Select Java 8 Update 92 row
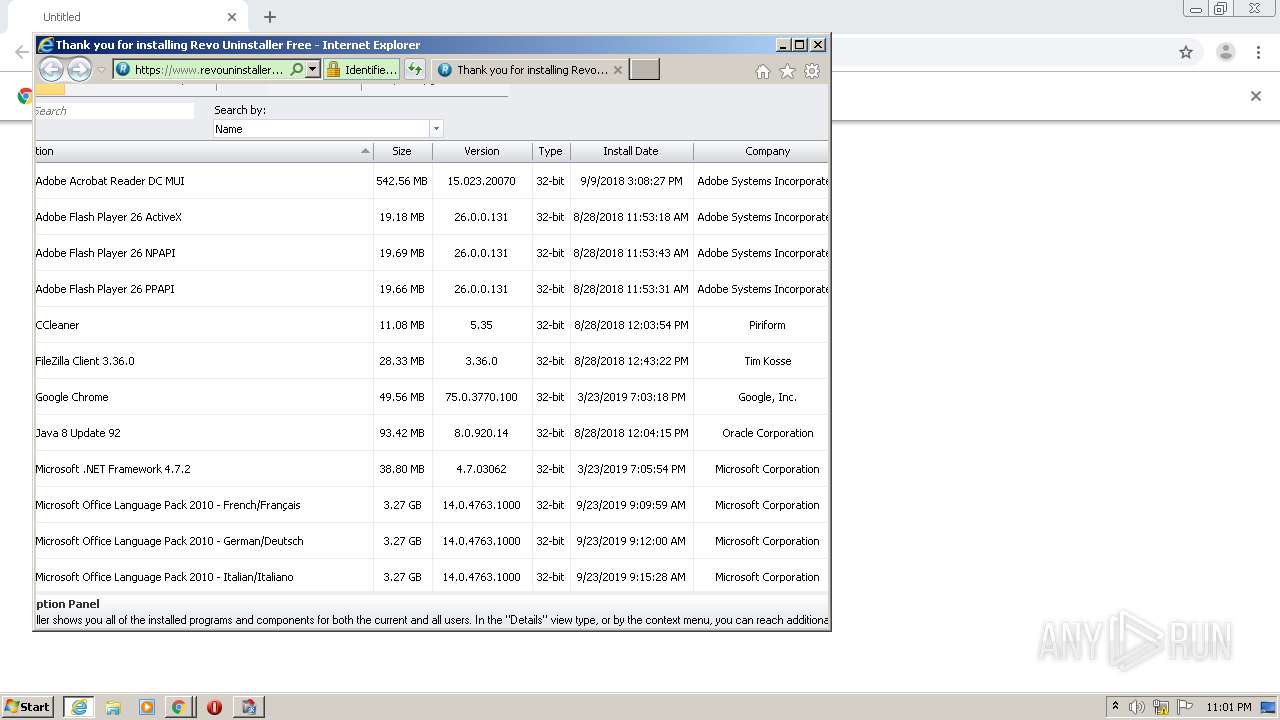 tap(431, 433)
